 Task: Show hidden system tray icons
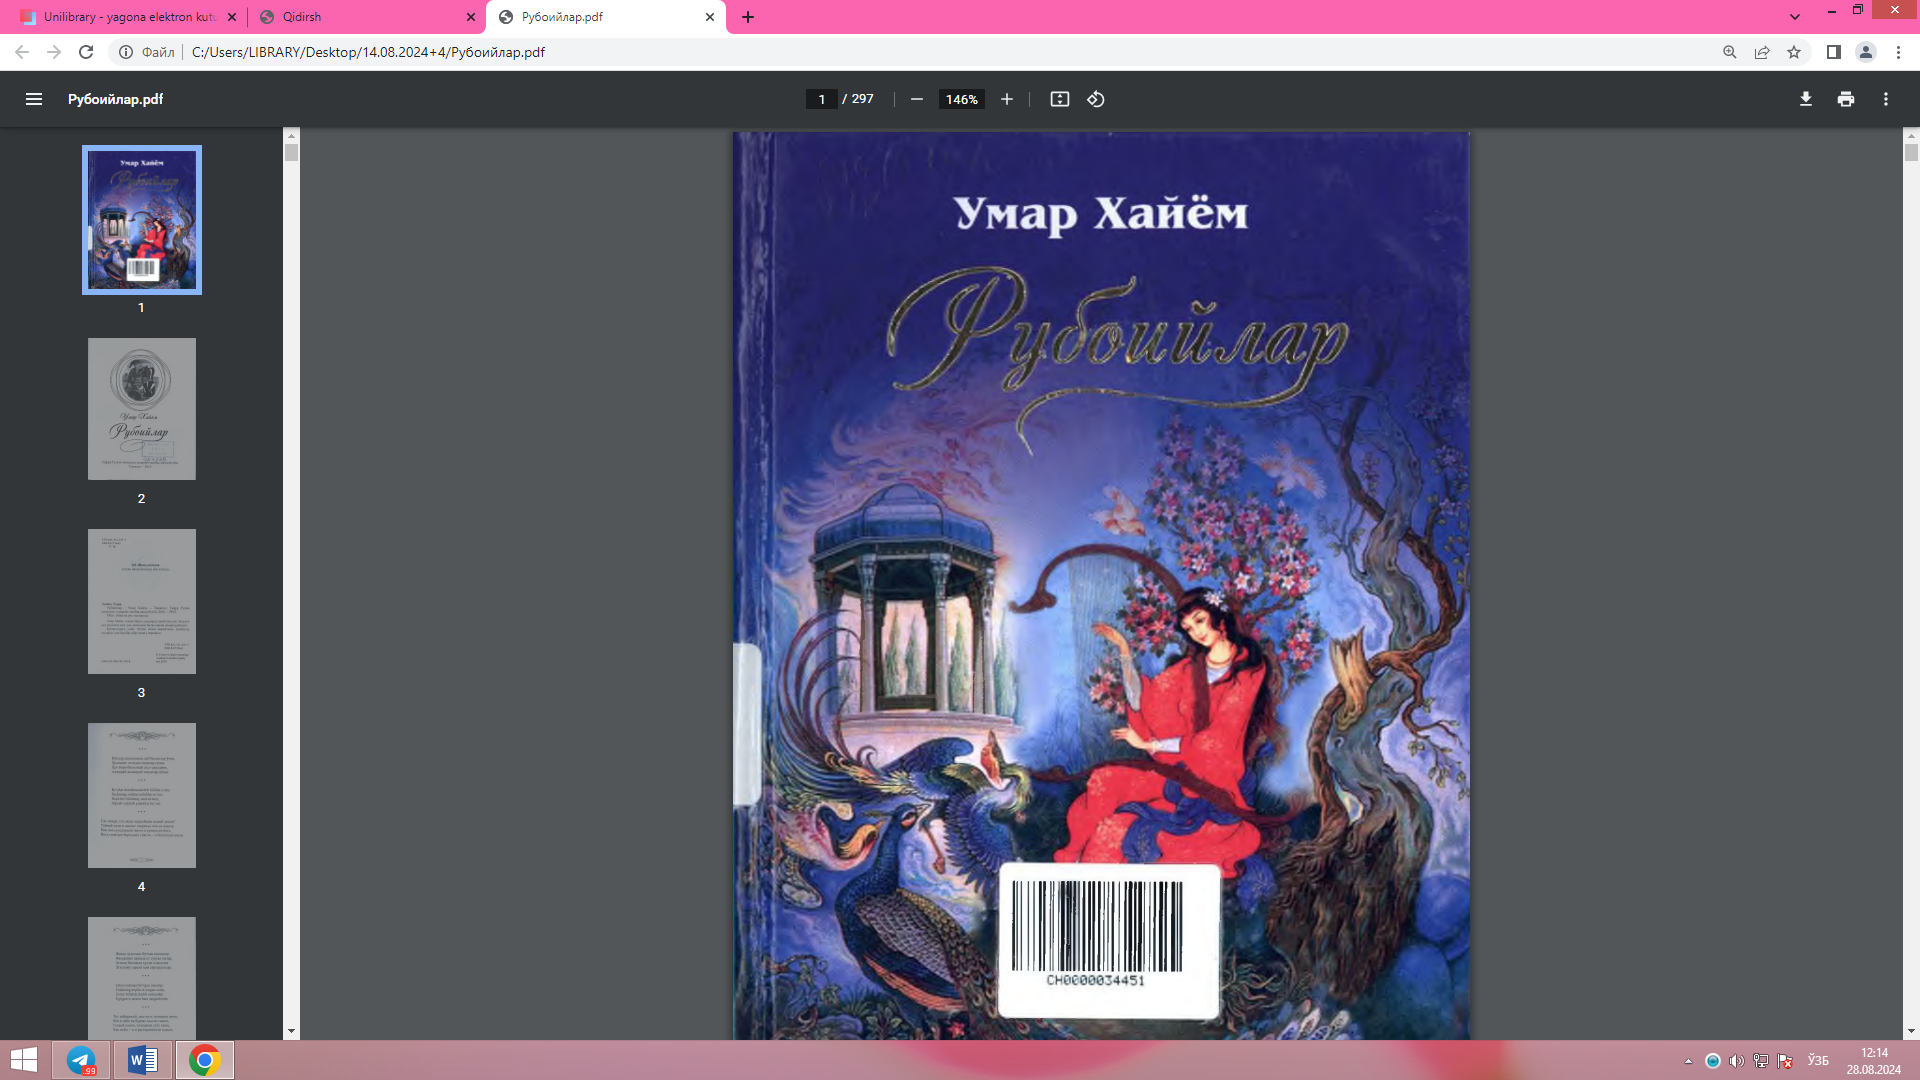click(x=1688, y=1061)
